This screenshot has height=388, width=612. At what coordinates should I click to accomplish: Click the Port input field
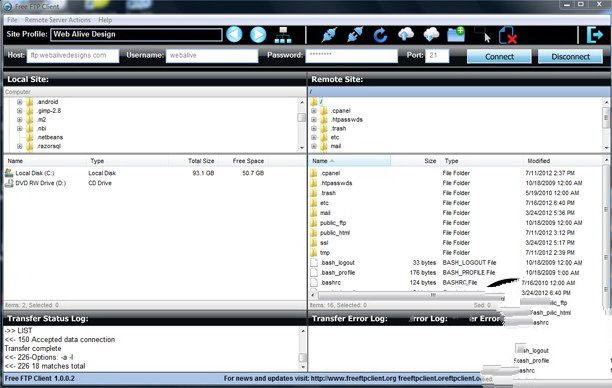pos(437,55)
